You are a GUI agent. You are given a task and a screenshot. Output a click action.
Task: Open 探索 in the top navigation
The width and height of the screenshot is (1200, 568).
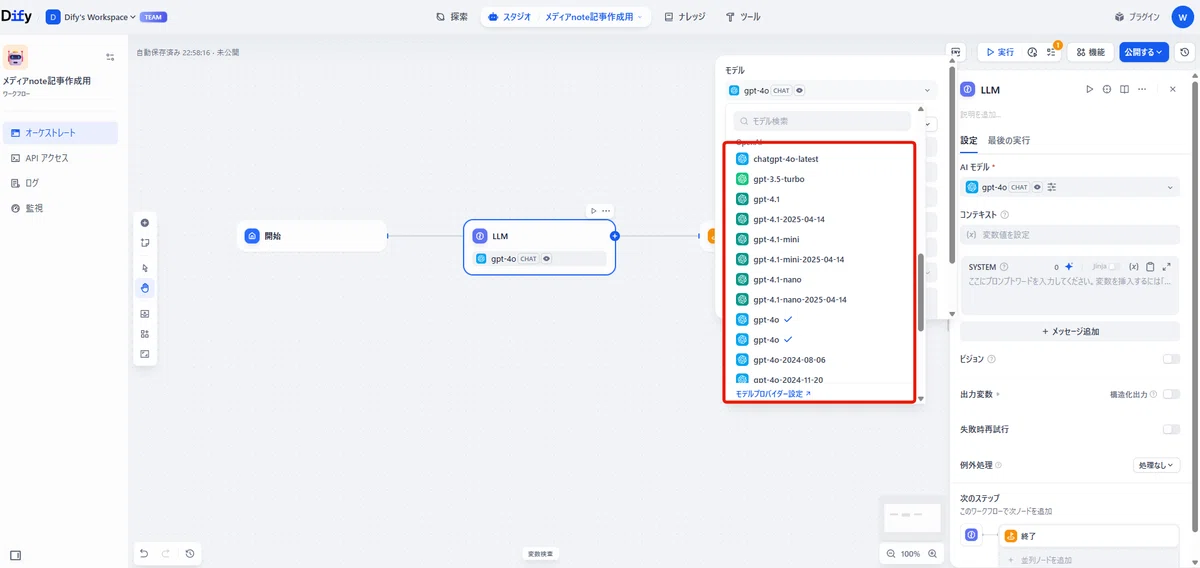(452, 17)
